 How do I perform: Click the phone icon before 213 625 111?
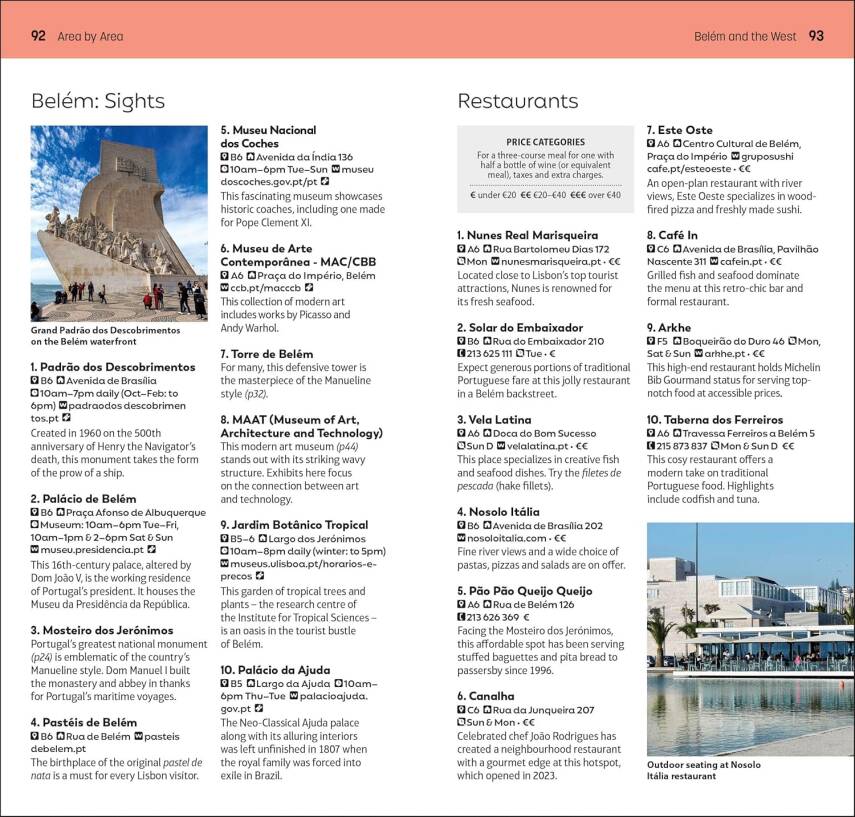(x=460, y=351)
